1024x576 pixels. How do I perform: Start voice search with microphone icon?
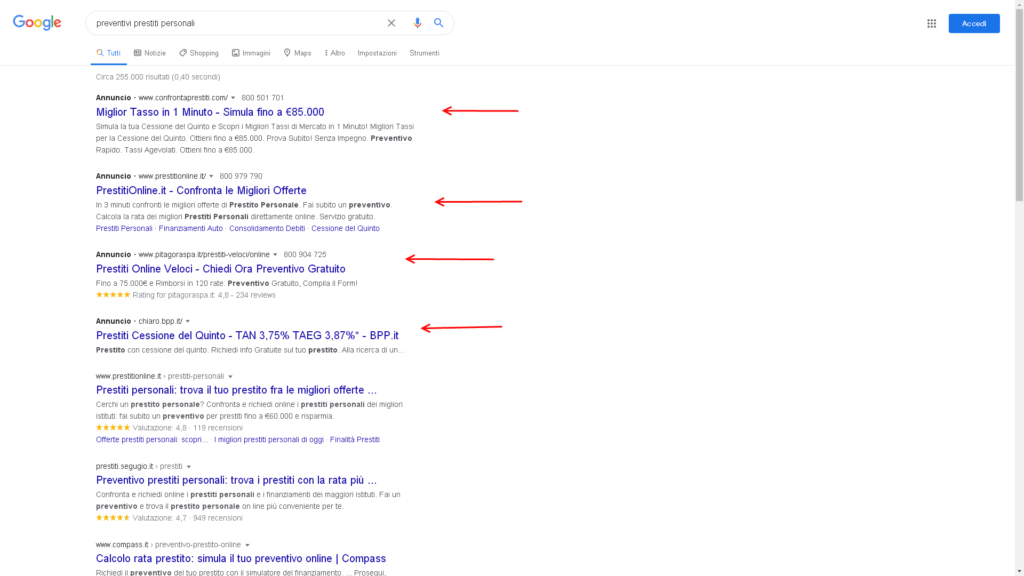coord(417,23)
